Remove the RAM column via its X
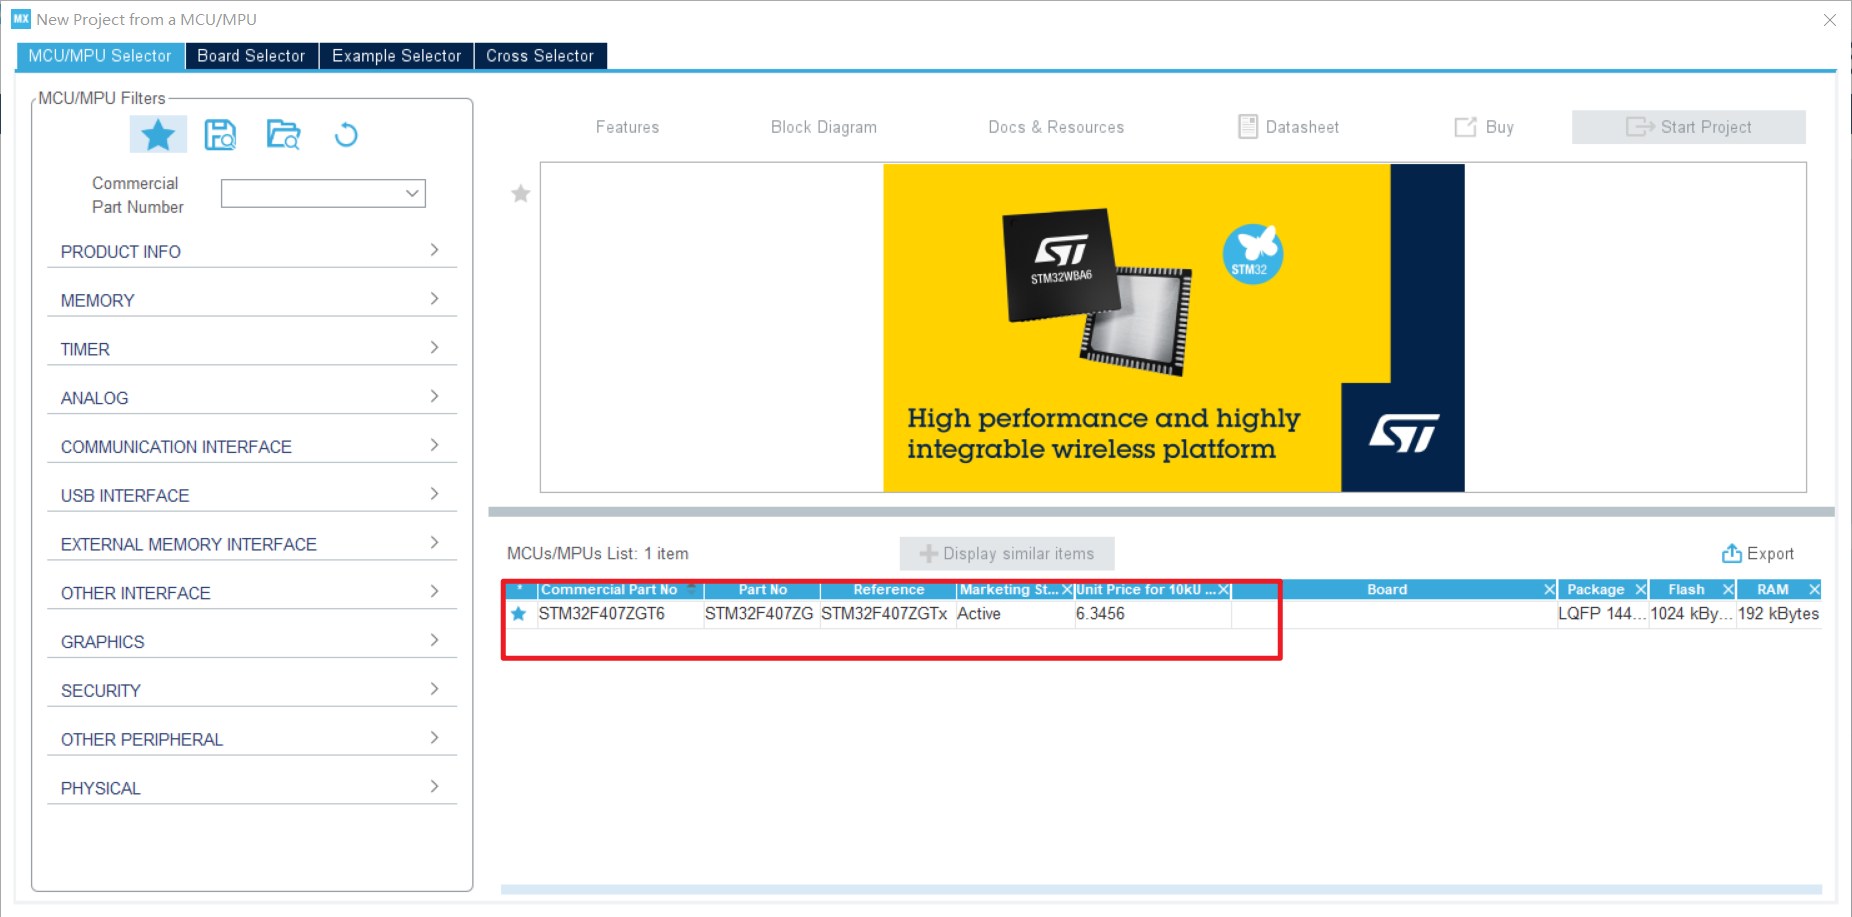The image size is (1852, 917). coord(1814,590)
